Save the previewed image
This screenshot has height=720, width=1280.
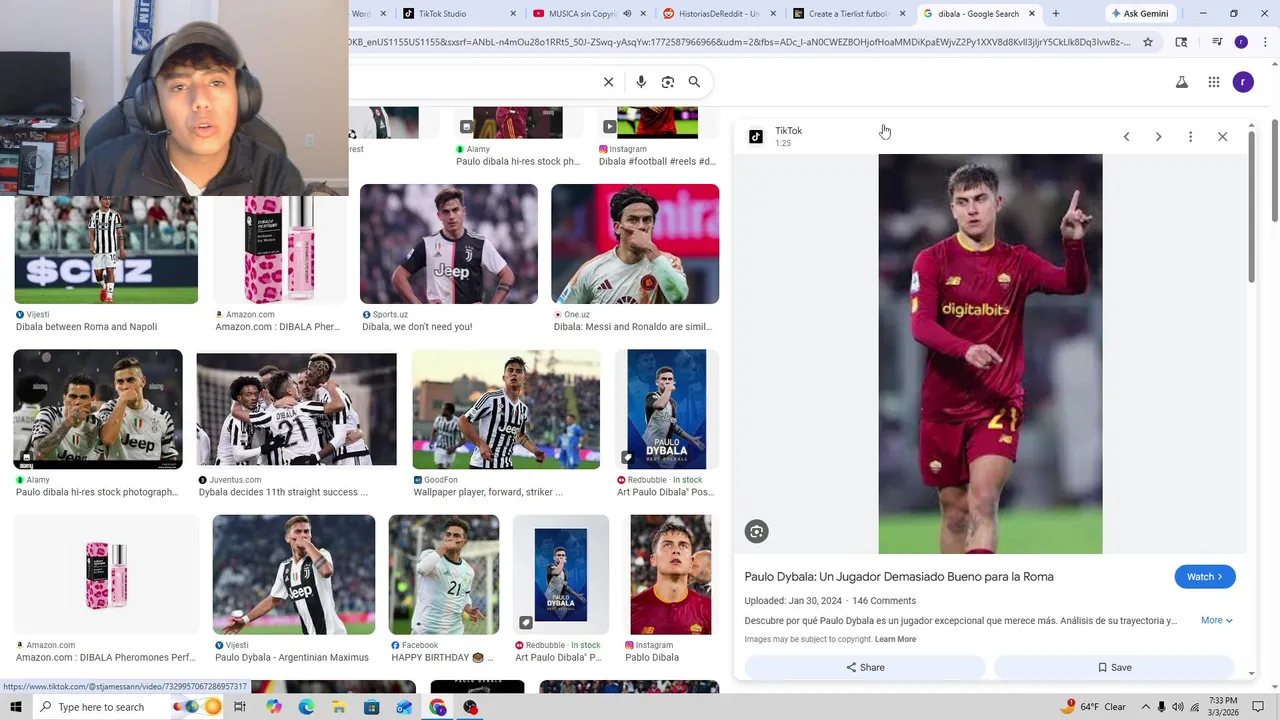pyautogui.click(x=1115, y=667)
